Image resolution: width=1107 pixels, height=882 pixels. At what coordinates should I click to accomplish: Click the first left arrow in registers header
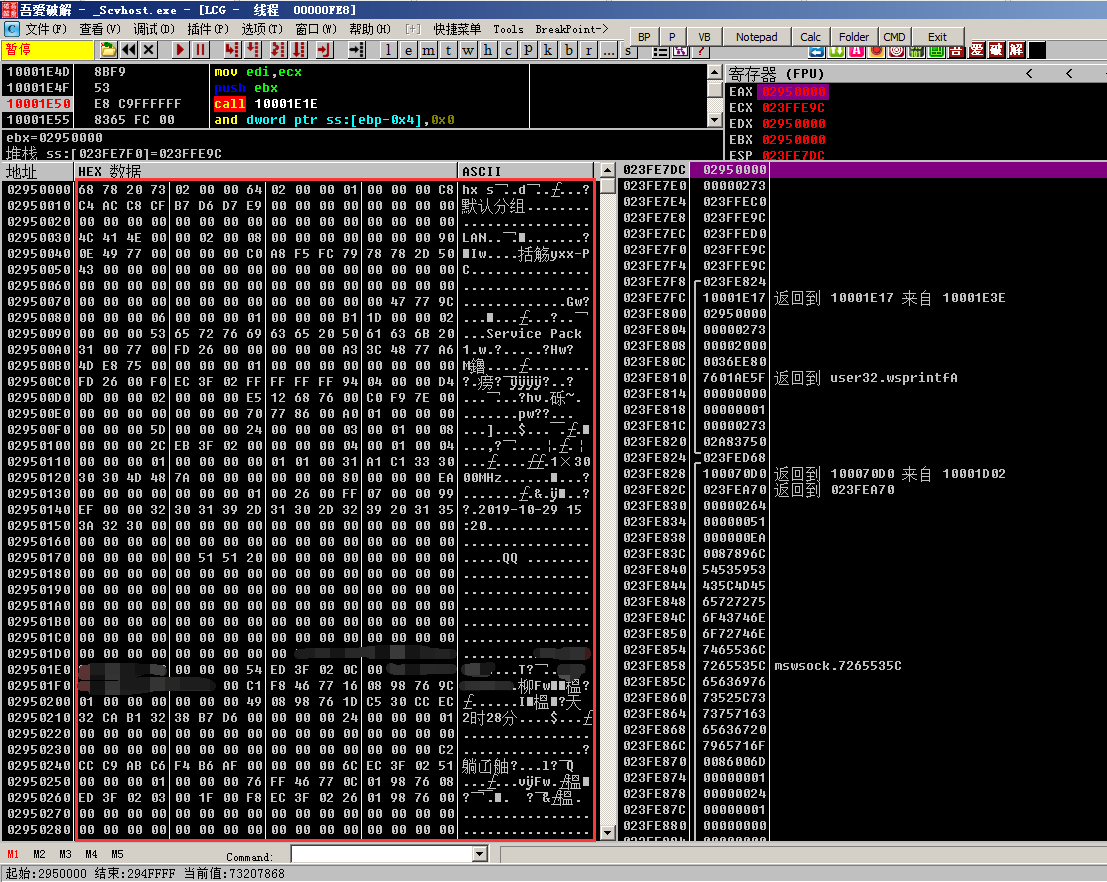tap(1029, 73)
